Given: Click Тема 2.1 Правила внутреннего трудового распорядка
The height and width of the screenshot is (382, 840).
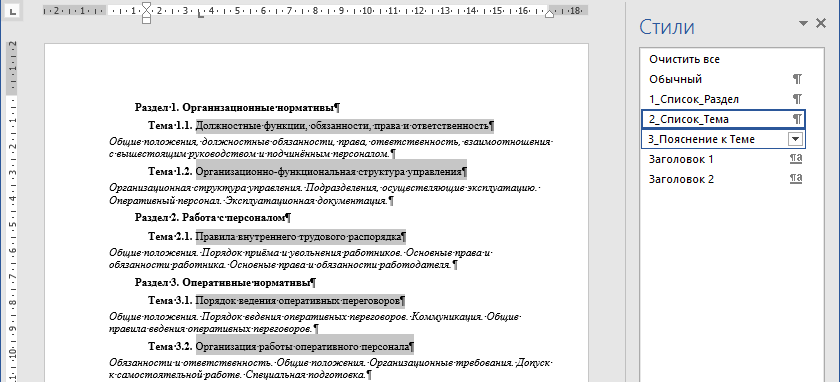Looking at the screenshot, I should click(x=278, y=236).
